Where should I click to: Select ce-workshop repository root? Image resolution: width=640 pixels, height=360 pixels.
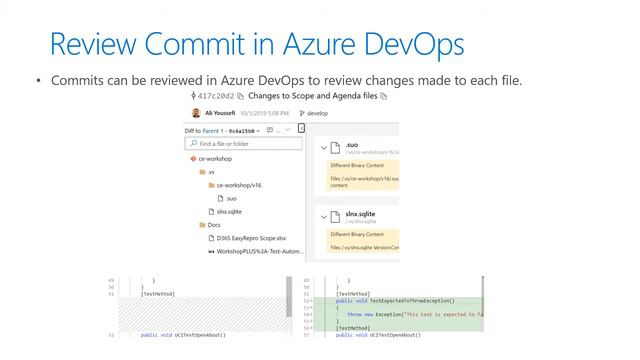click(x=215, y=159)
